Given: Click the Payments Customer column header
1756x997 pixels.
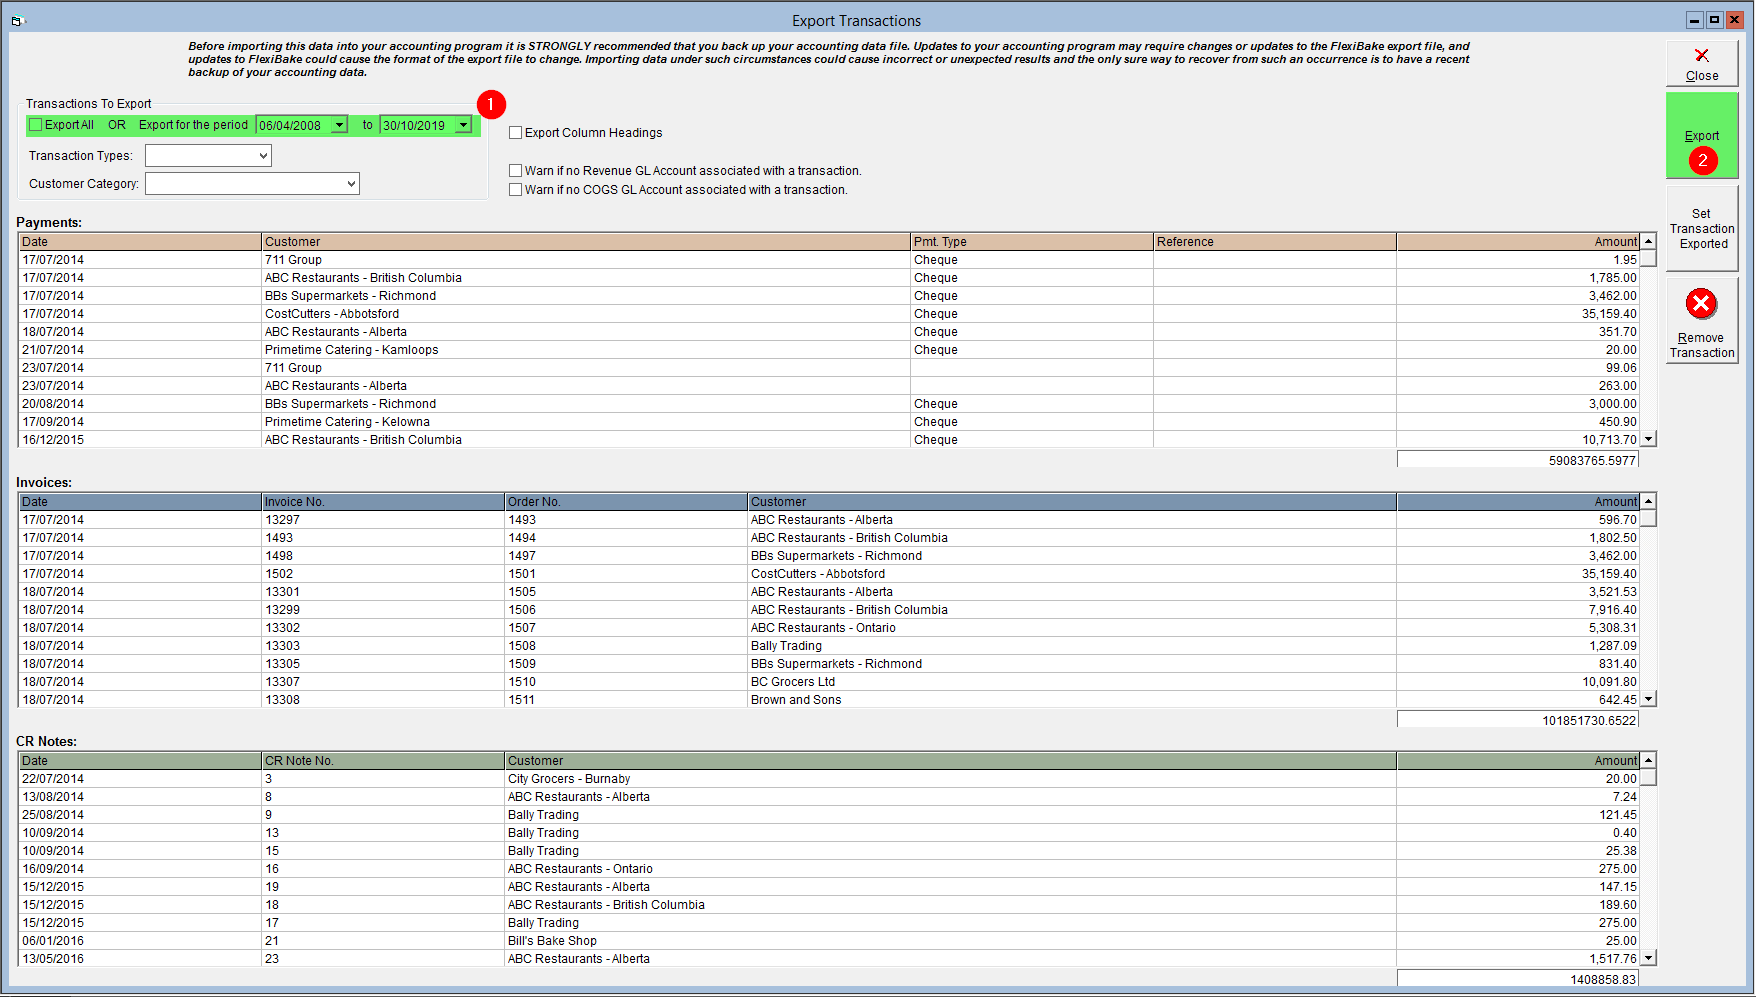Looking at the screenshot, I should [586, 242].
